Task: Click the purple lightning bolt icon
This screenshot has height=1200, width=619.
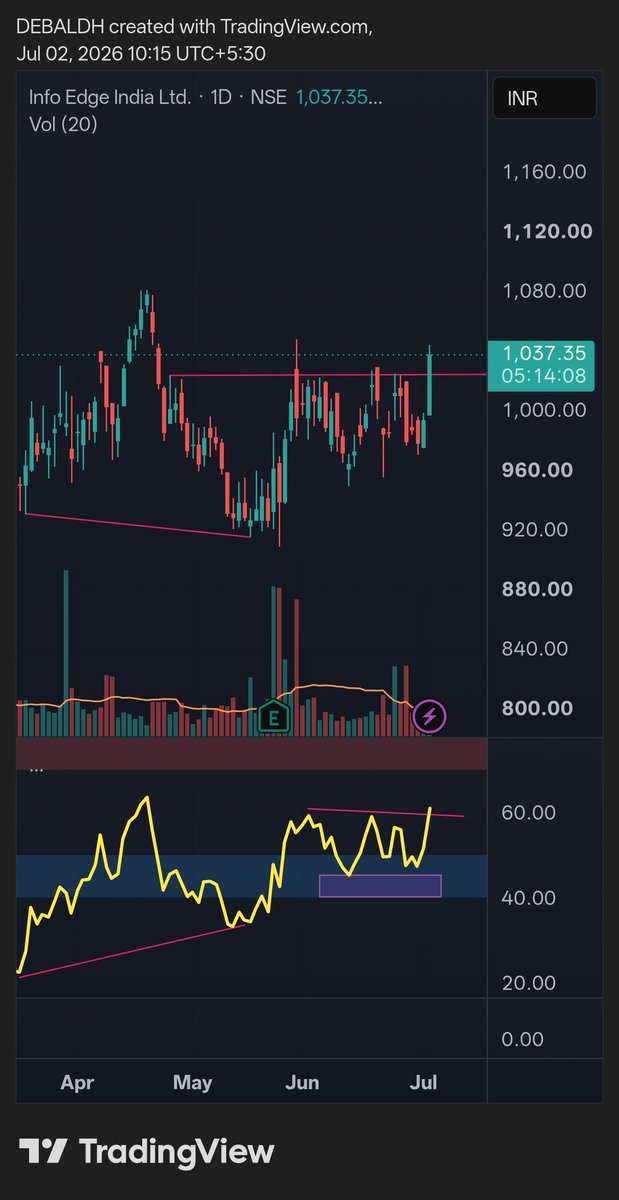Action: click(430, 716)
